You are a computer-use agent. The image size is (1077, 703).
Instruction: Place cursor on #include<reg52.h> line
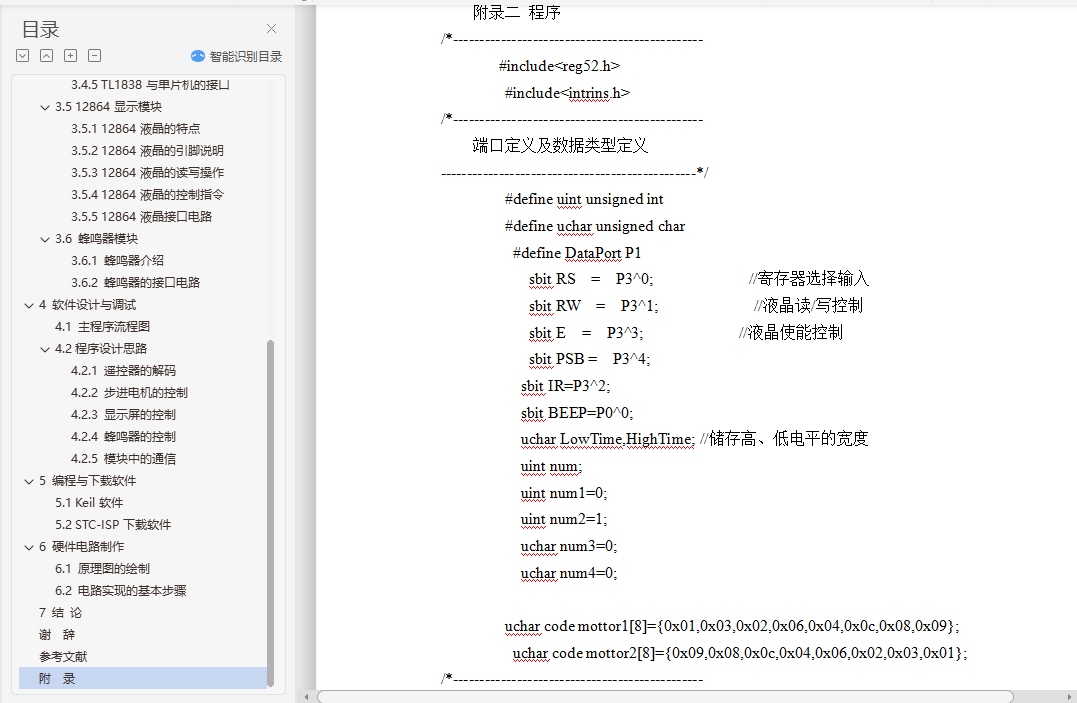pyautogui.click(x=559, y=66)
